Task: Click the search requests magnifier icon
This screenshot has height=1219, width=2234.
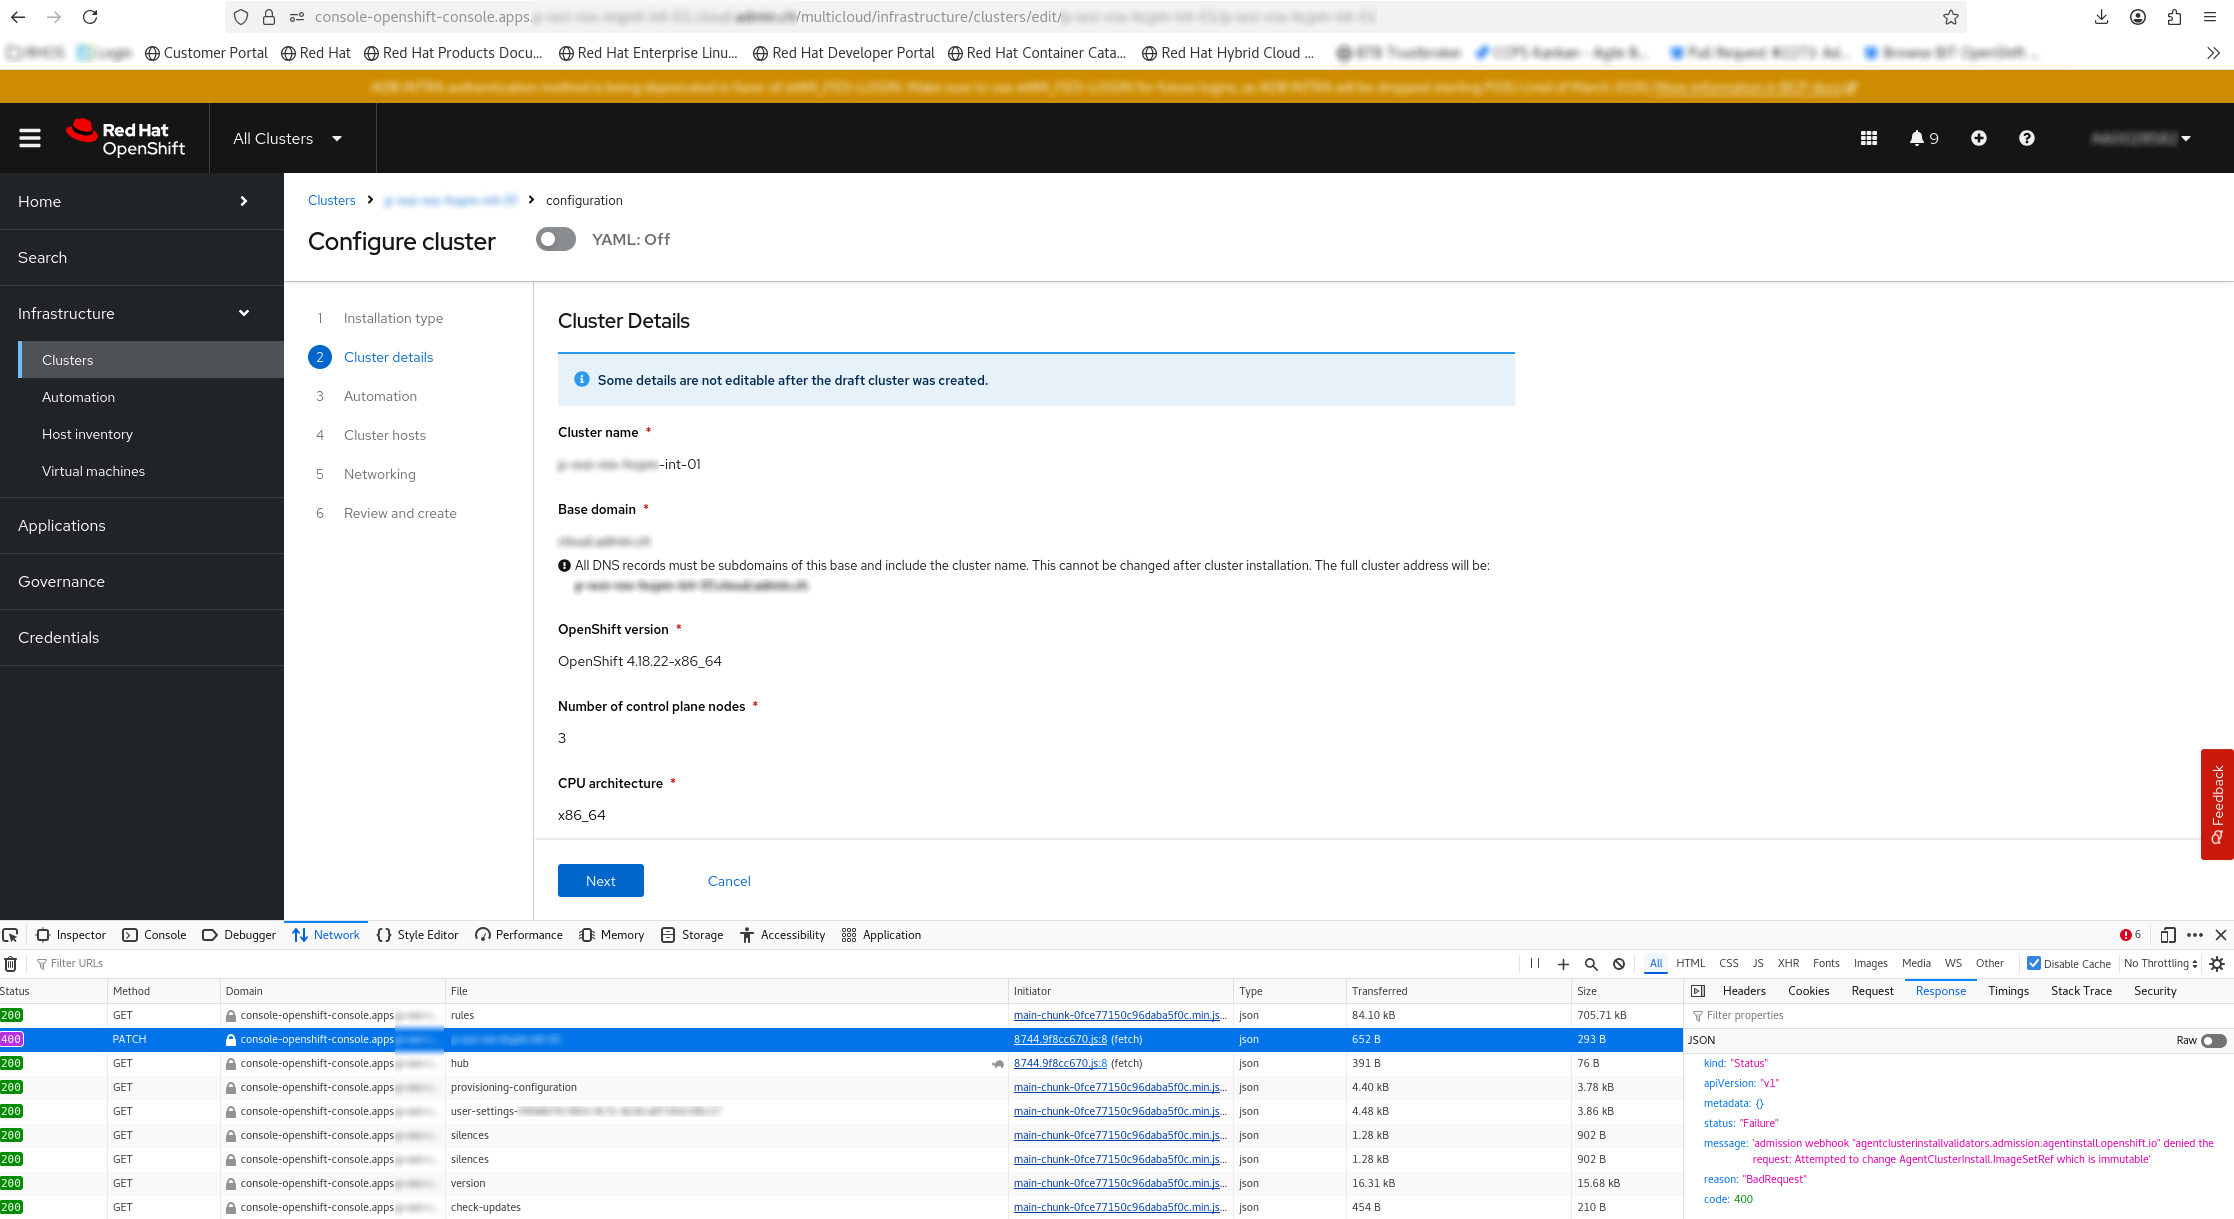Action: pos(1591,964)
